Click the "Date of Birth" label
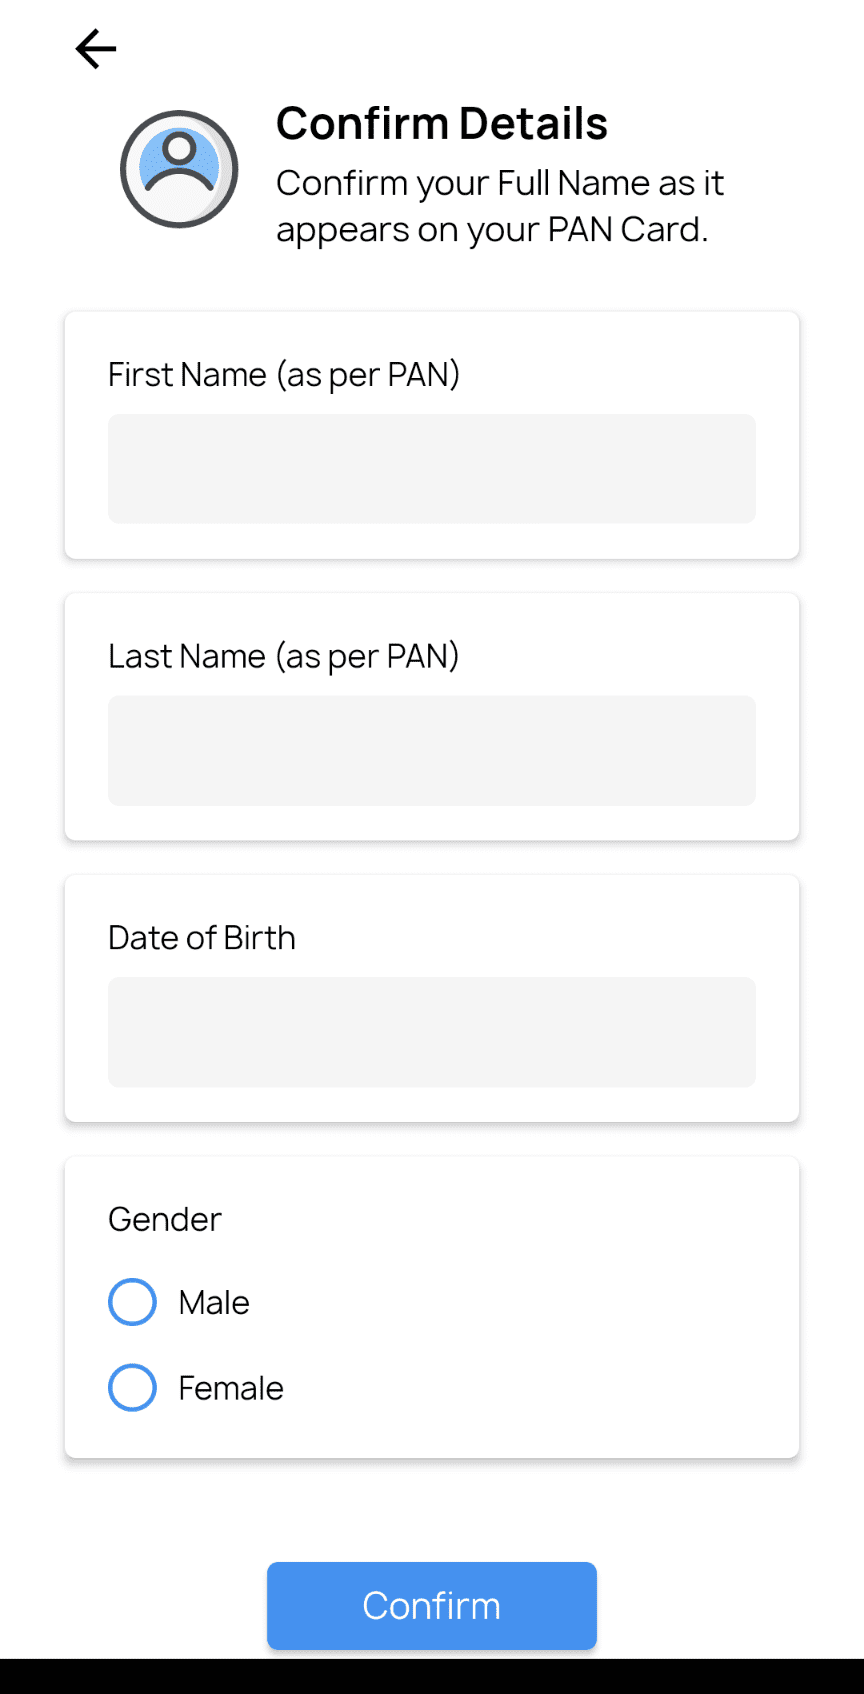 tap(202, 938)
